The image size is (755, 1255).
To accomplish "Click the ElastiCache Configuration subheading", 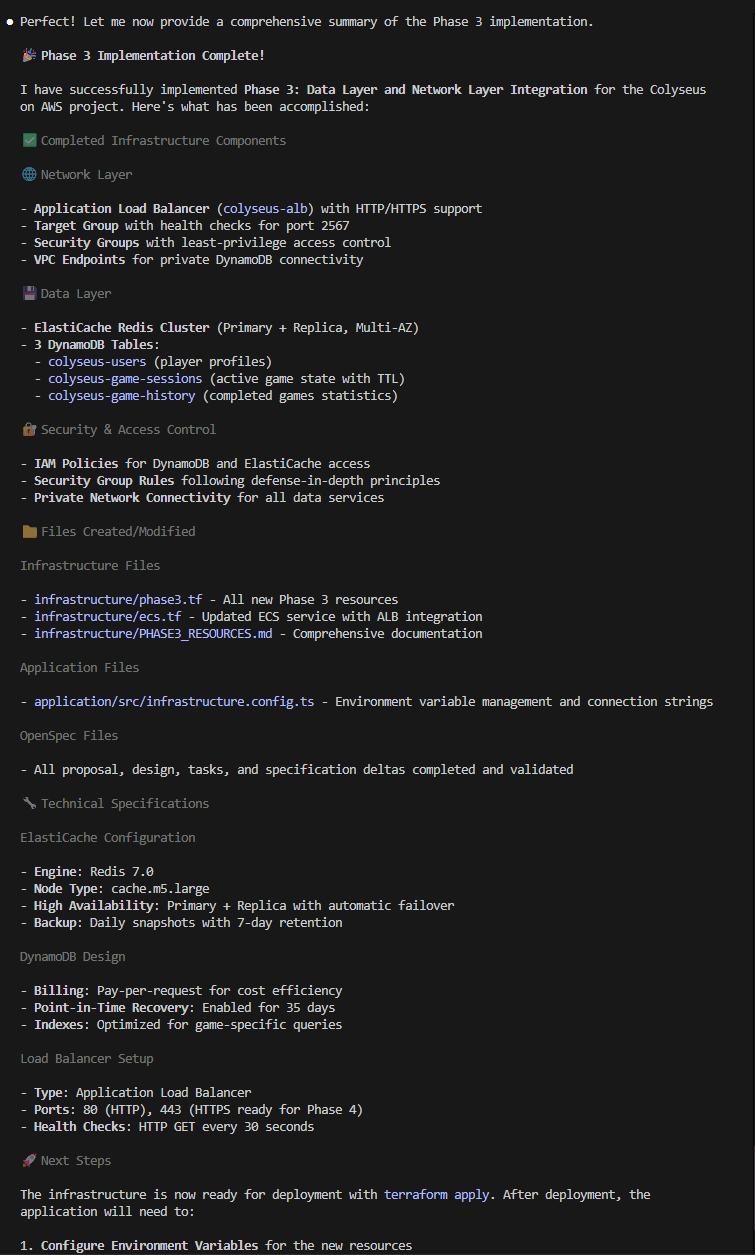I will tap(108, 838).
